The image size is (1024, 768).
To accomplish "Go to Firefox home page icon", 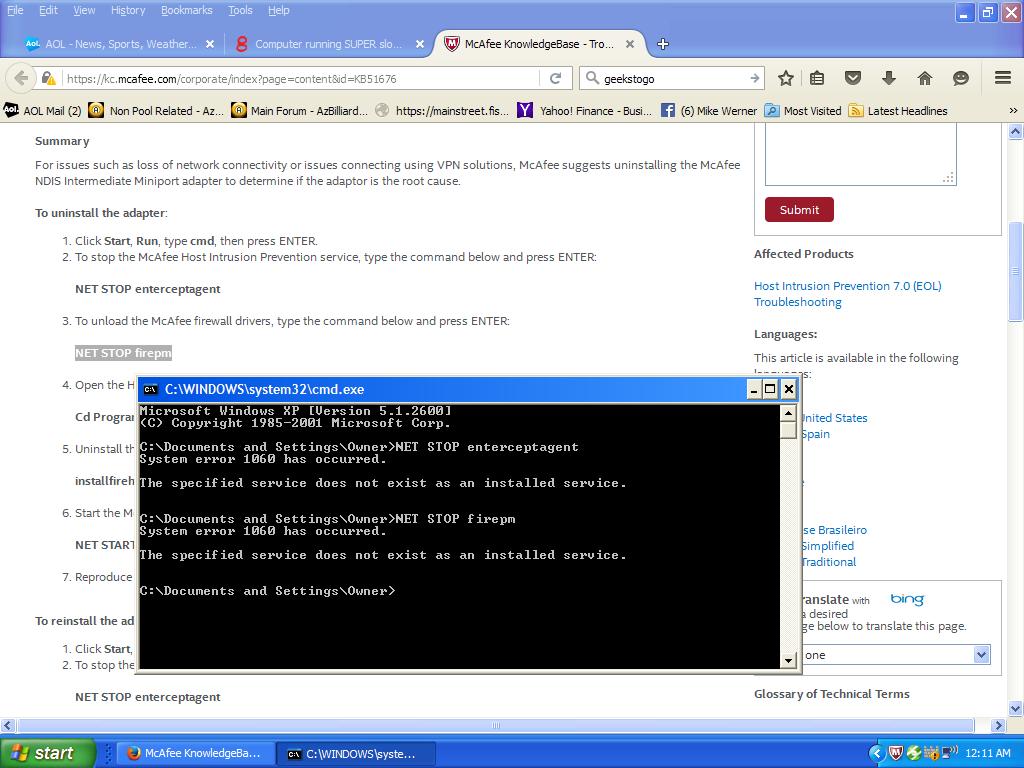I will pyautogui.click(x=925, y=78).
